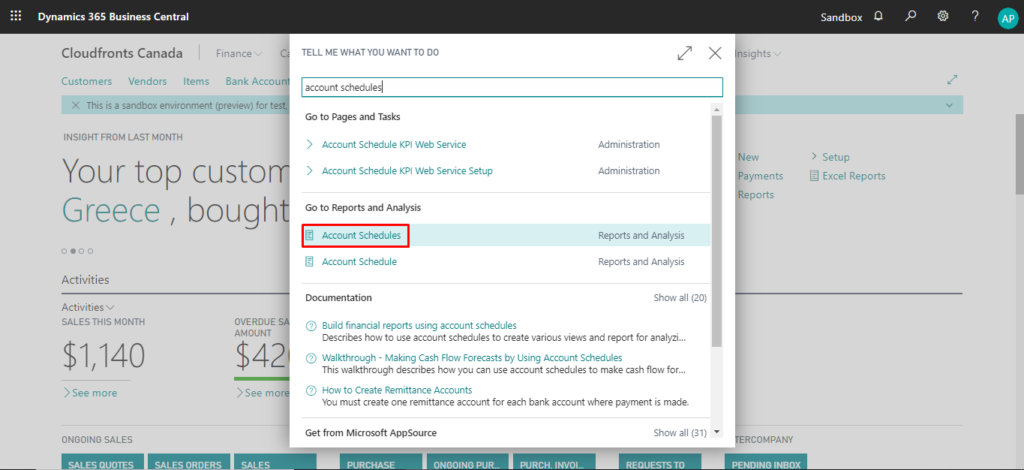Viewport: 1024px width, 470px height.
Task: Click Cloudfronts Canada company name
Action: tap(122, 54)
